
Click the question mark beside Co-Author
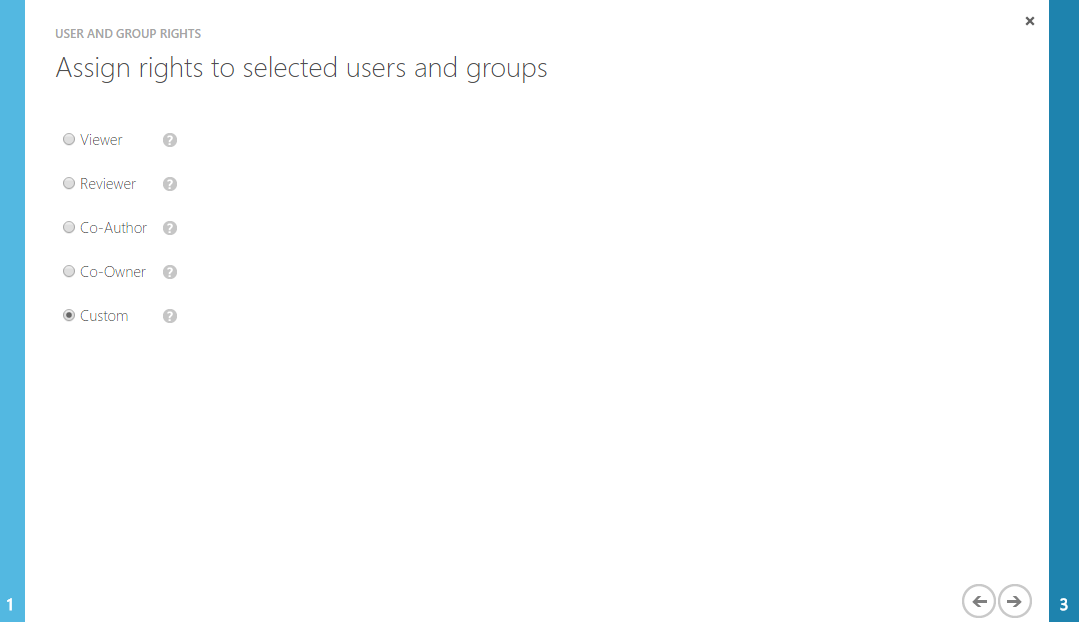point(170,228)
